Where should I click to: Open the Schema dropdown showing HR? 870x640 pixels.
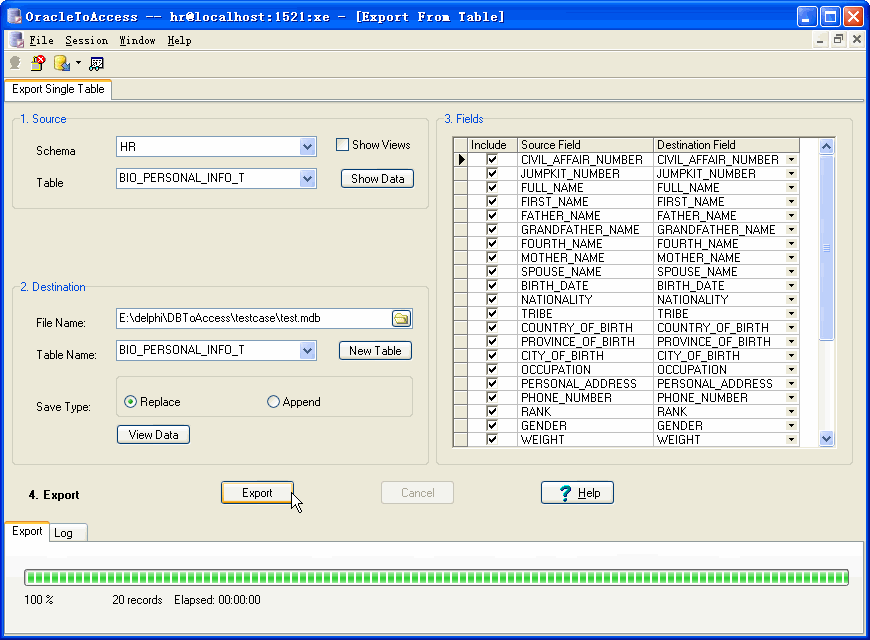click(307, 147)
